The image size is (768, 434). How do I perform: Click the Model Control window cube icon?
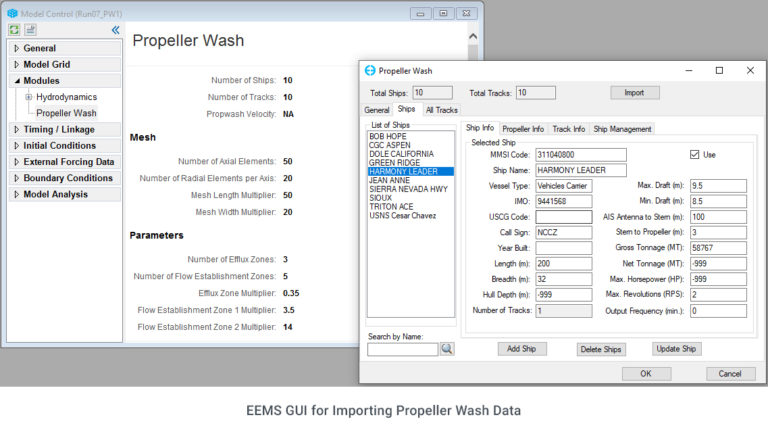pyautogui.click(x=12, y=12)
